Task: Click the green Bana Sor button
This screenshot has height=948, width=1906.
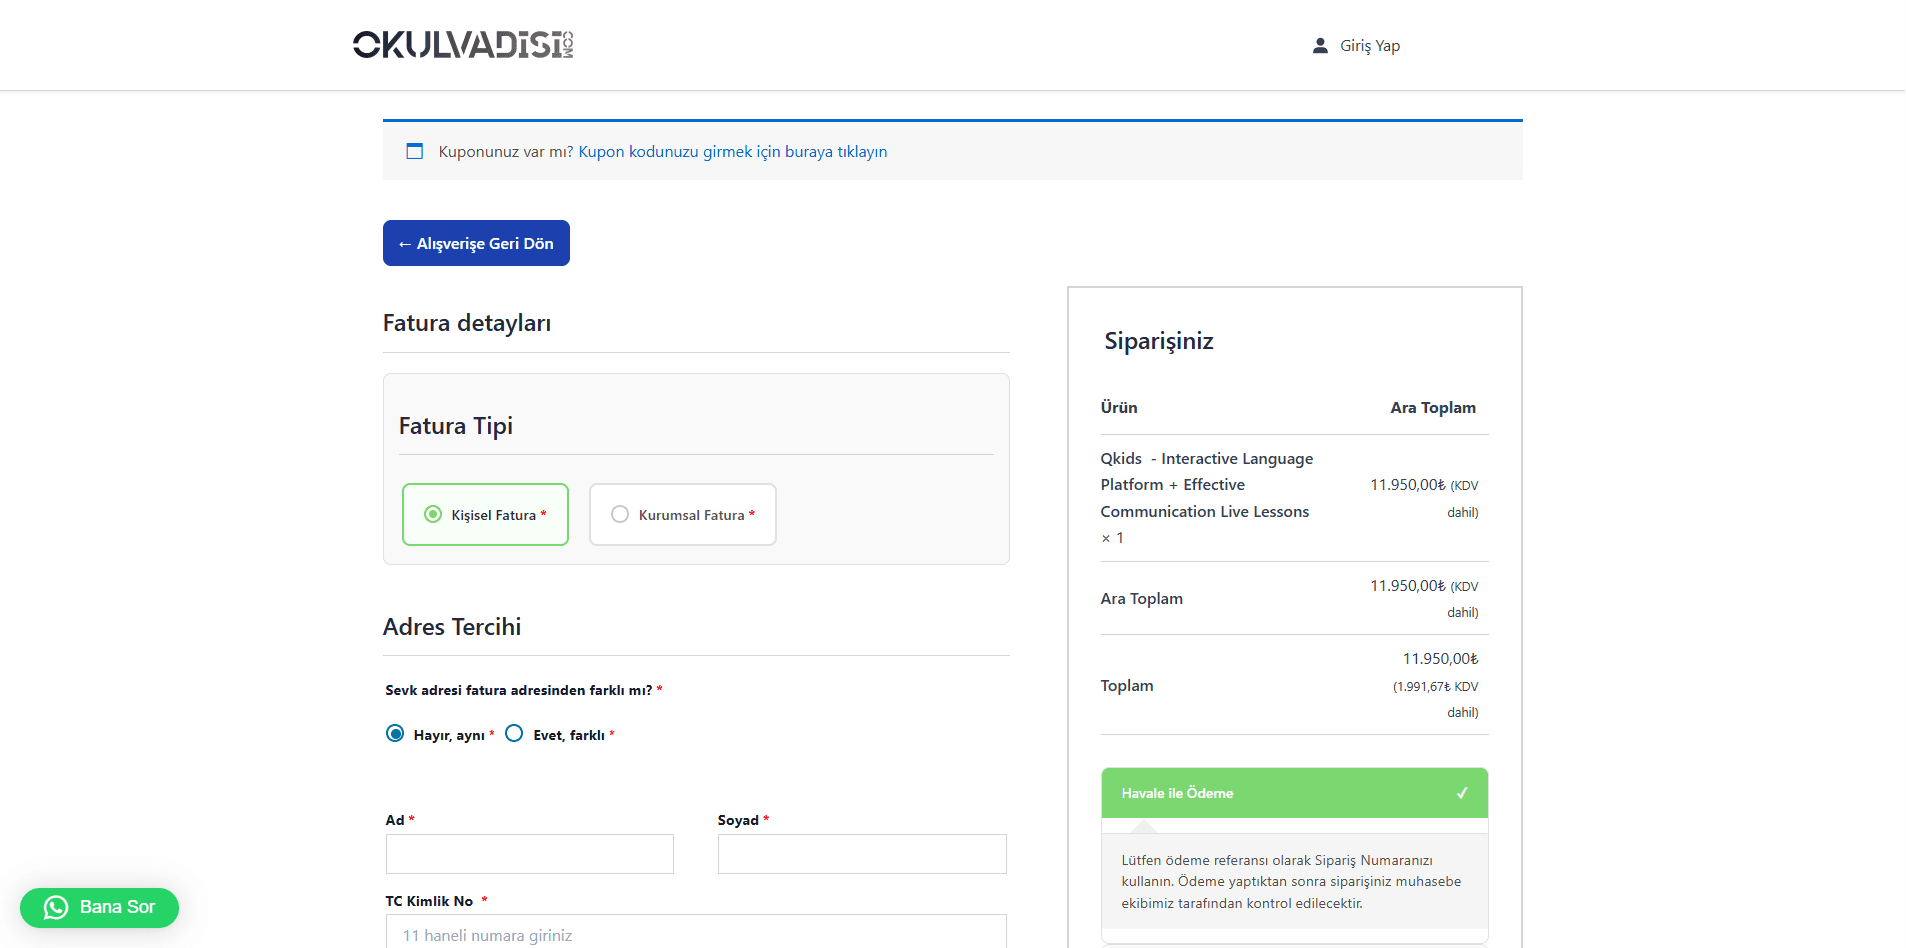Action: click(99, 907)
